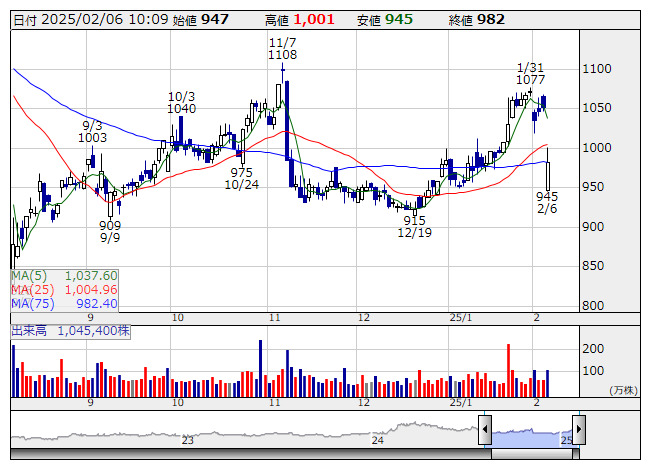
Task: Click the year 24 label in overview chart
Action: click(x=378, y=440)
